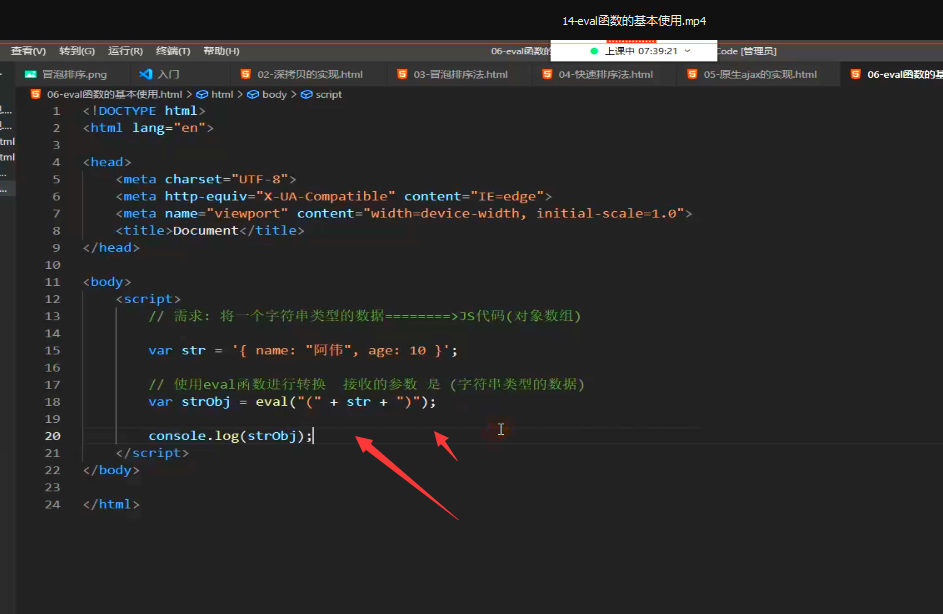
Task: Click the closing head tag
Action: pos(111,247)
